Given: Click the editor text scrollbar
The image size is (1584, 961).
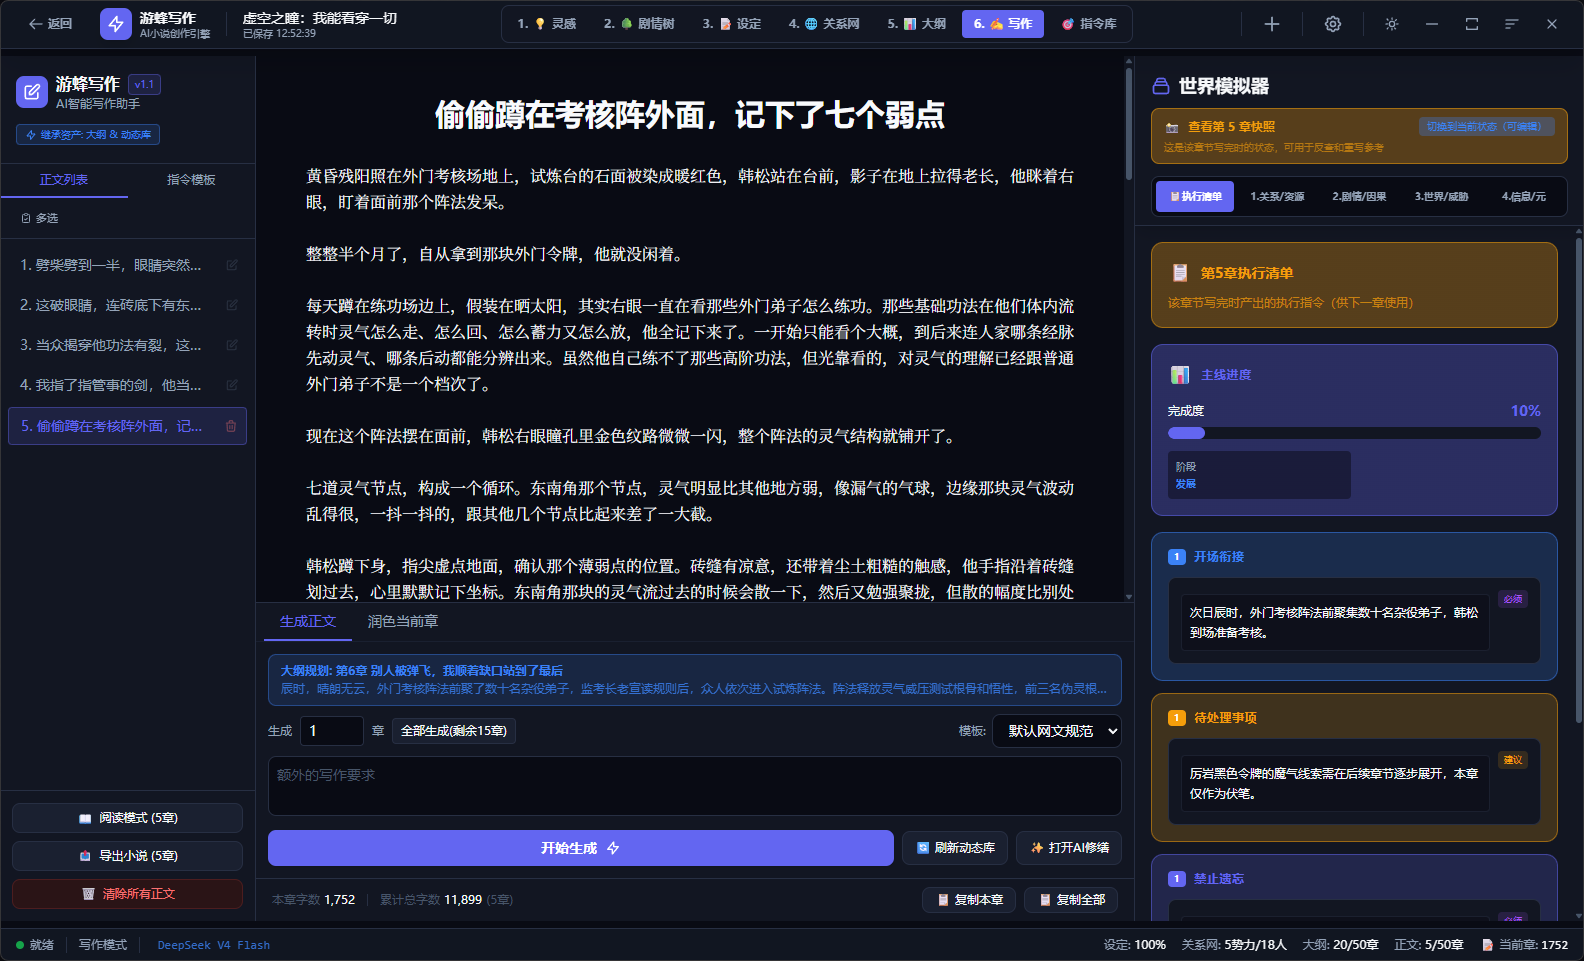Looking at the screenshot, I should coord(1129,125).
